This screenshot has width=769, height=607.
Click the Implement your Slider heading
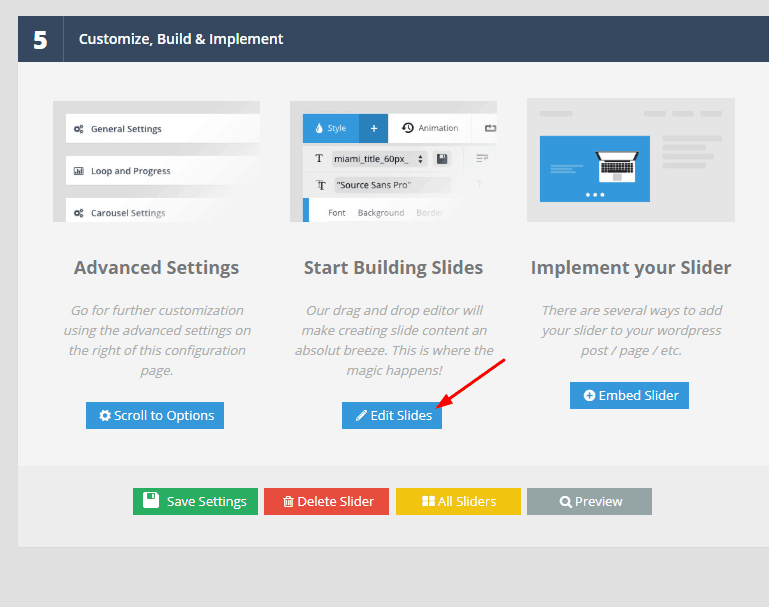tap(631, 268)
